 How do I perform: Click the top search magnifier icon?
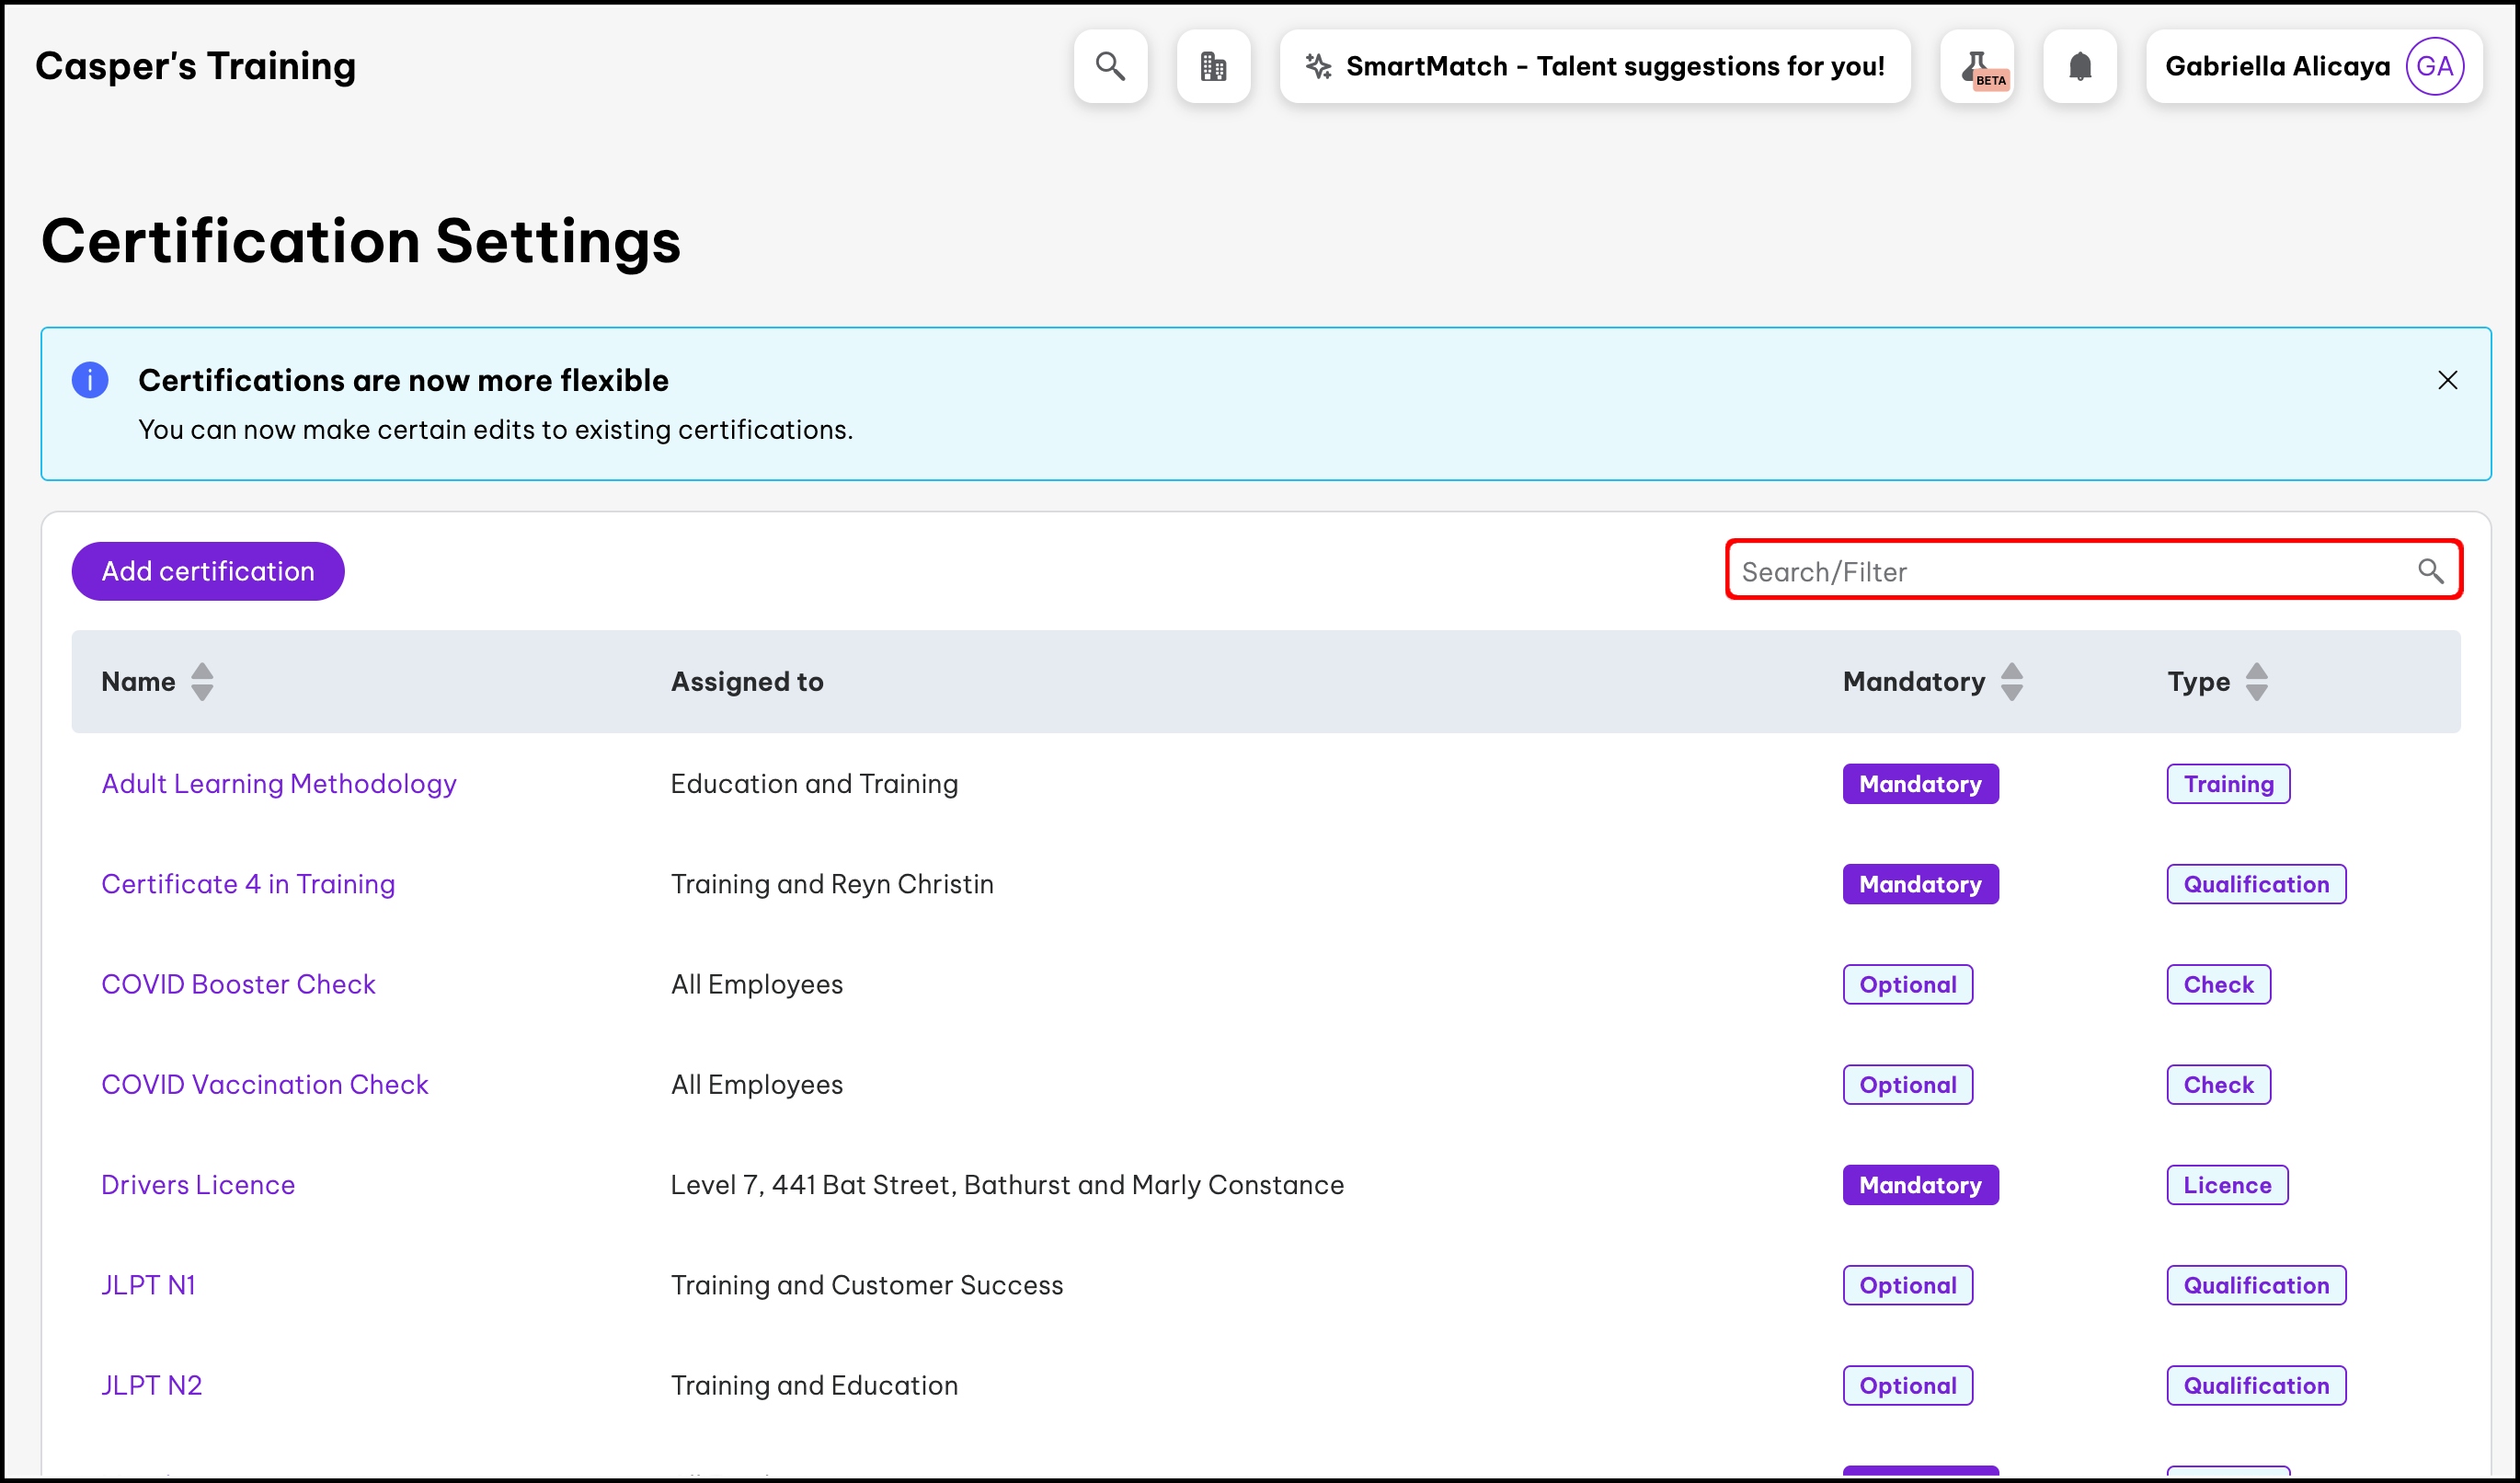(1110, 66)
